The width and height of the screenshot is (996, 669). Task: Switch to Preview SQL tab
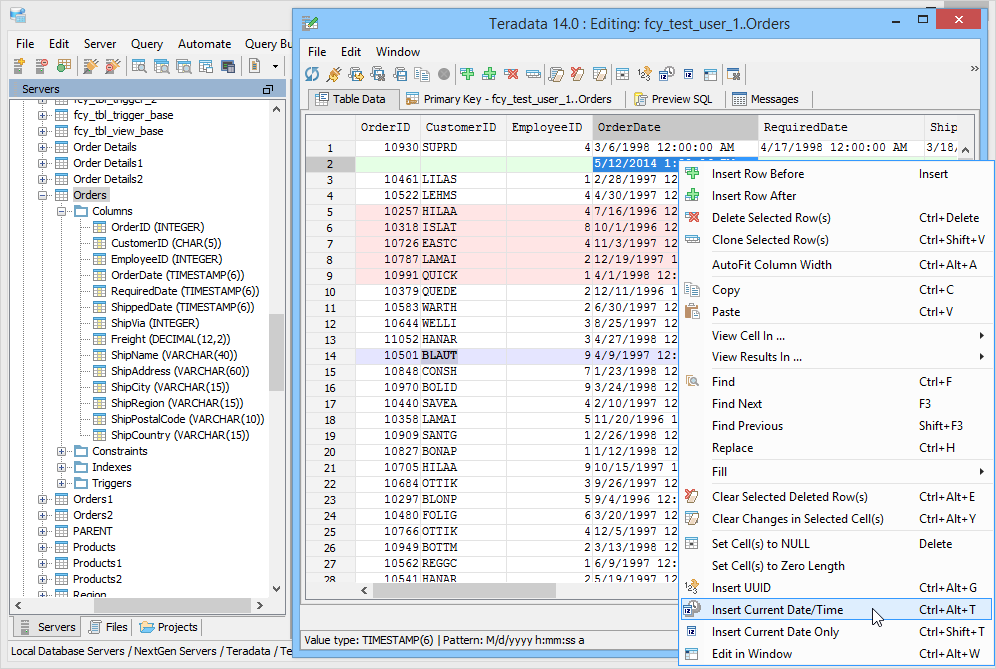pyautogui.click(x=673, y=99)
